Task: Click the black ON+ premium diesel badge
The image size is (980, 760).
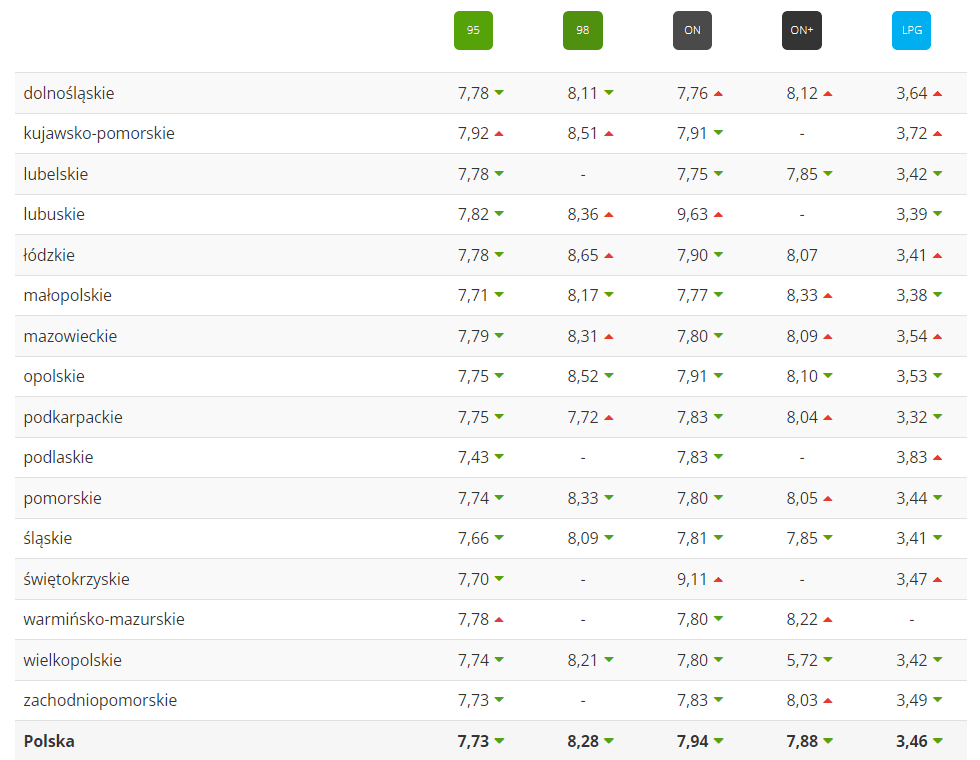Action: point(802,30)
